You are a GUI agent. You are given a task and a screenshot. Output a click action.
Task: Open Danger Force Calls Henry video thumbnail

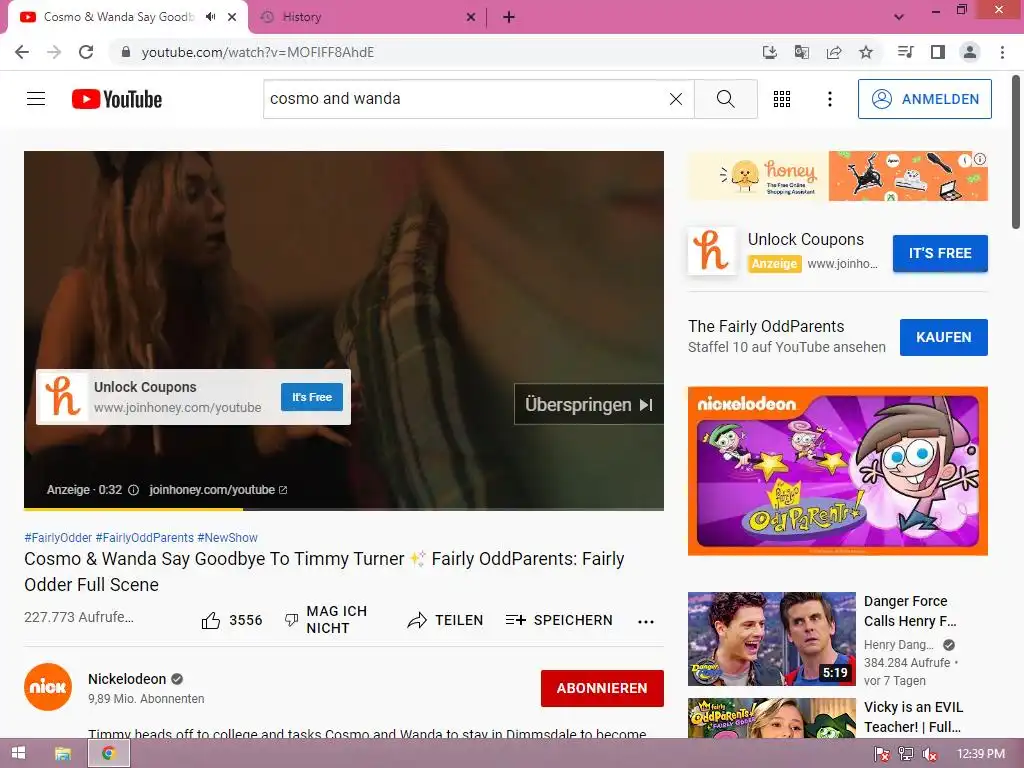(x=771, y=639)
